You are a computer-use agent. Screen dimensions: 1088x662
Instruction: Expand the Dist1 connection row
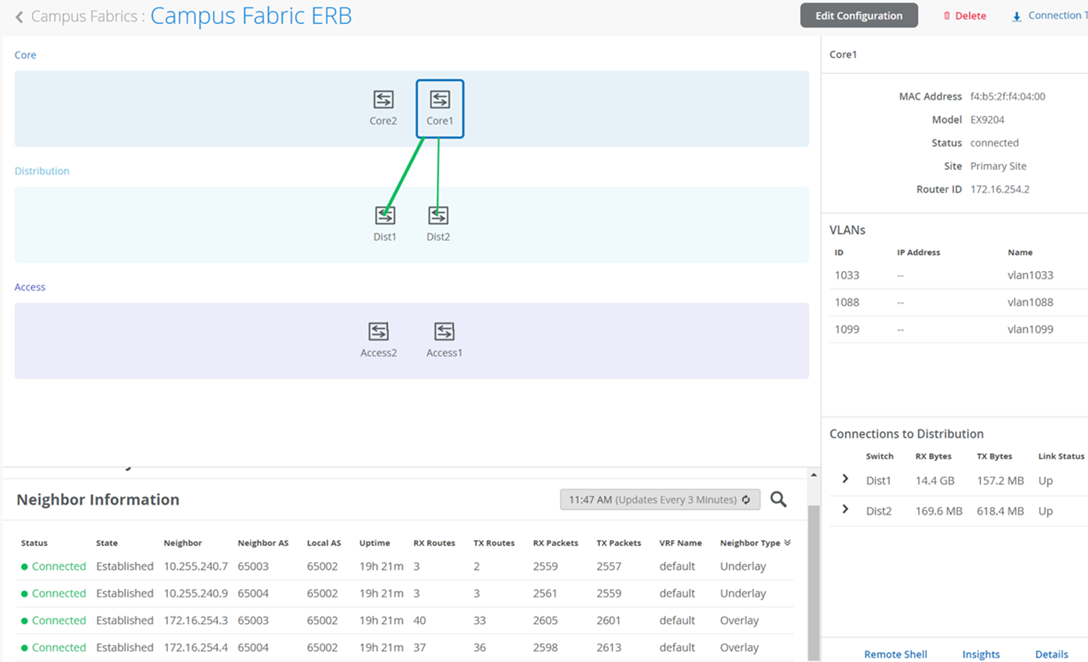(845, 480)
